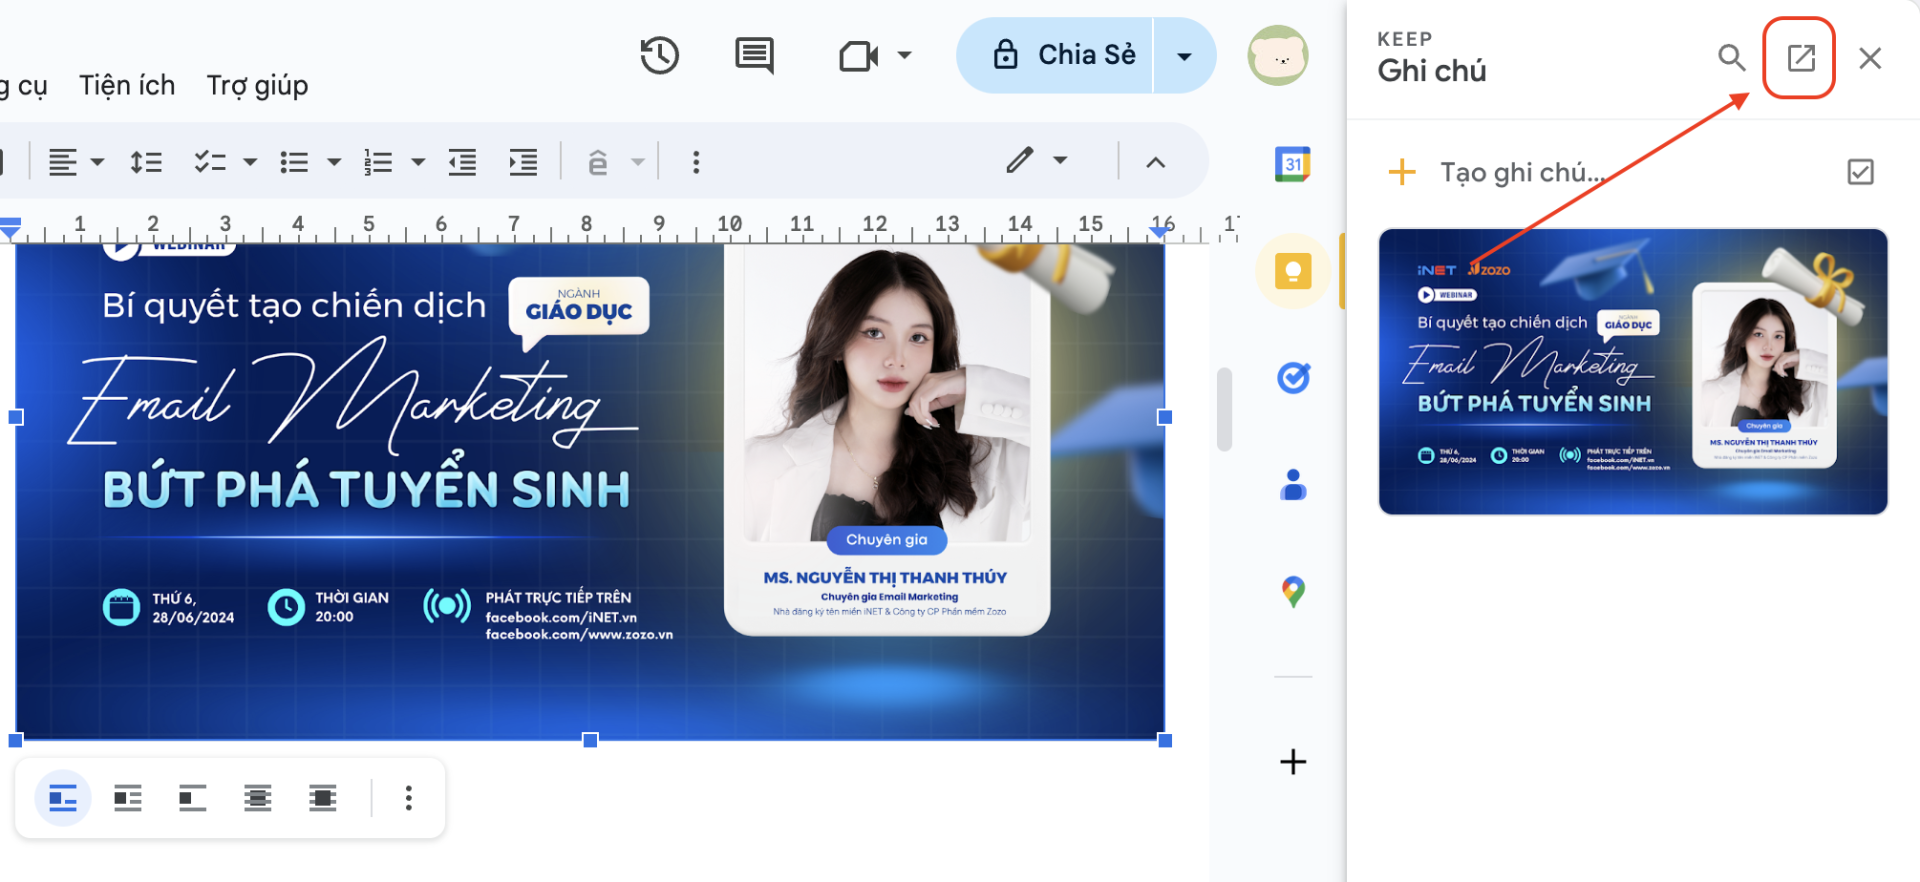Click the new list checkbox icon

click(1860, 172)
